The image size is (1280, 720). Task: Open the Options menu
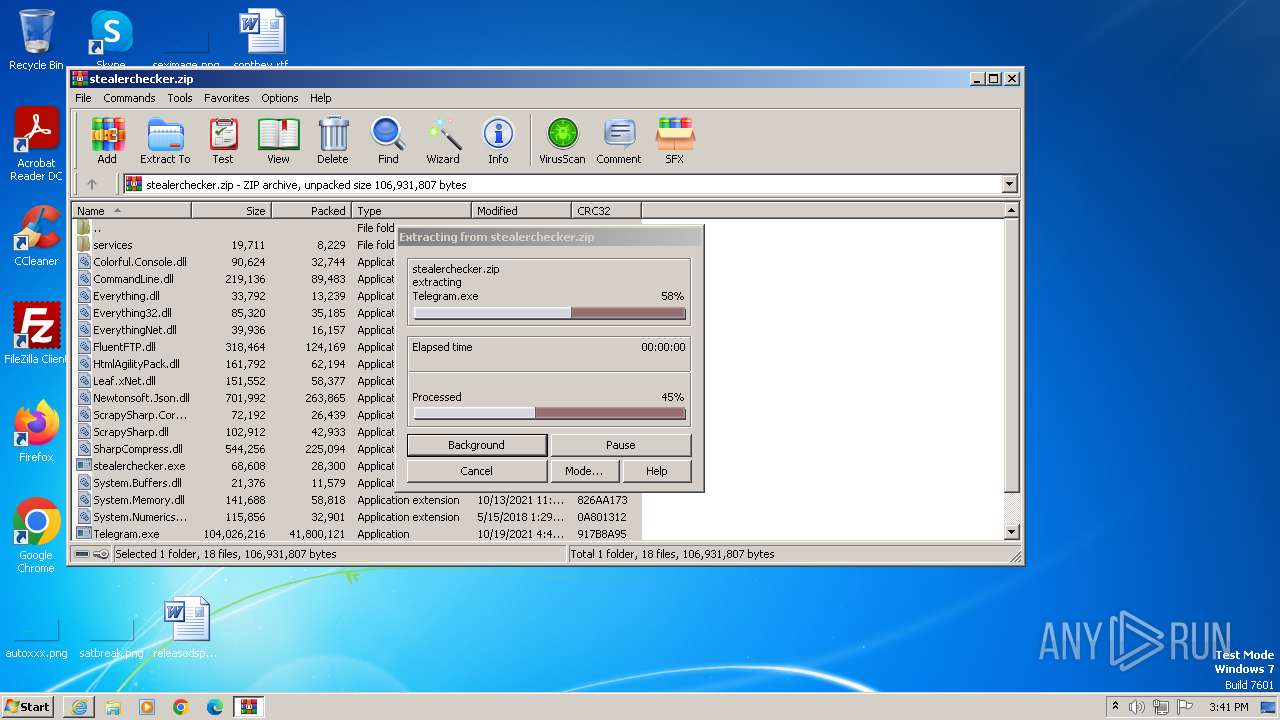tap(280, 98)
